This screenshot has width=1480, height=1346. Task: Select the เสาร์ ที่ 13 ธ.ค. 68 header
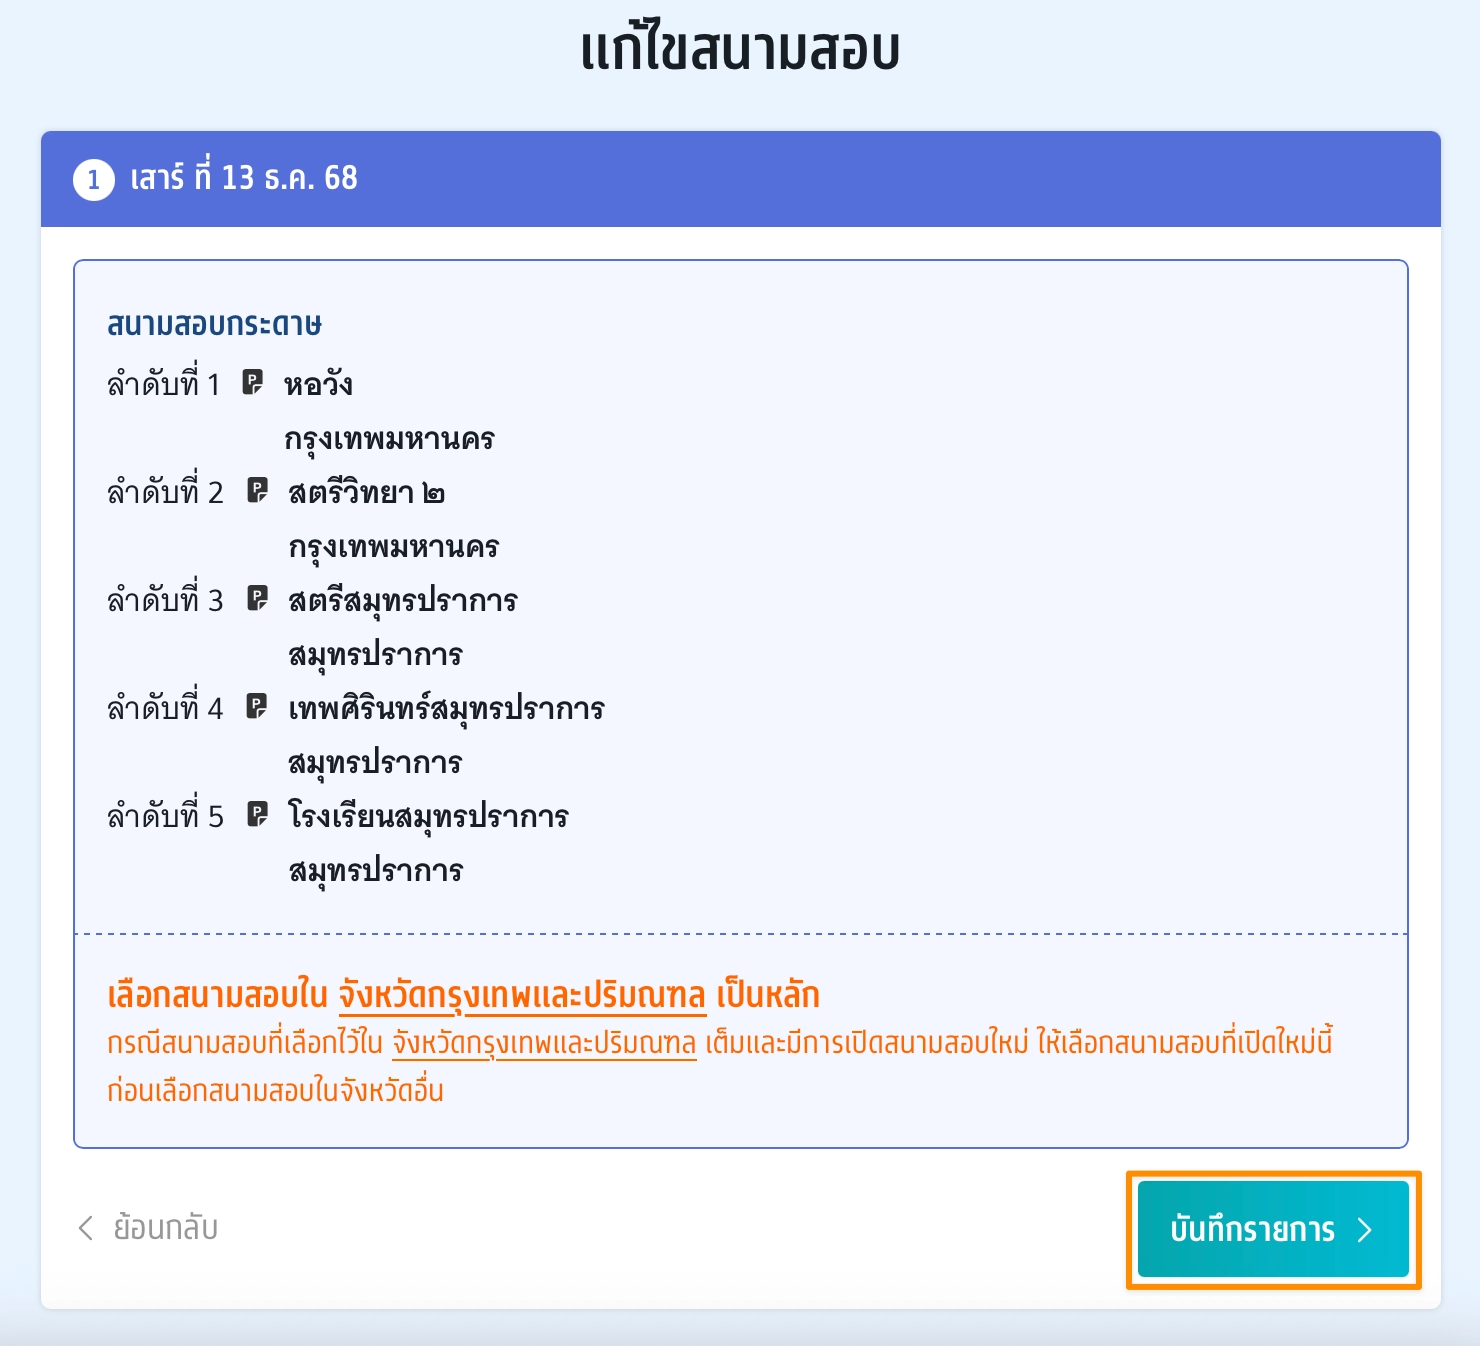click(244, 179)
